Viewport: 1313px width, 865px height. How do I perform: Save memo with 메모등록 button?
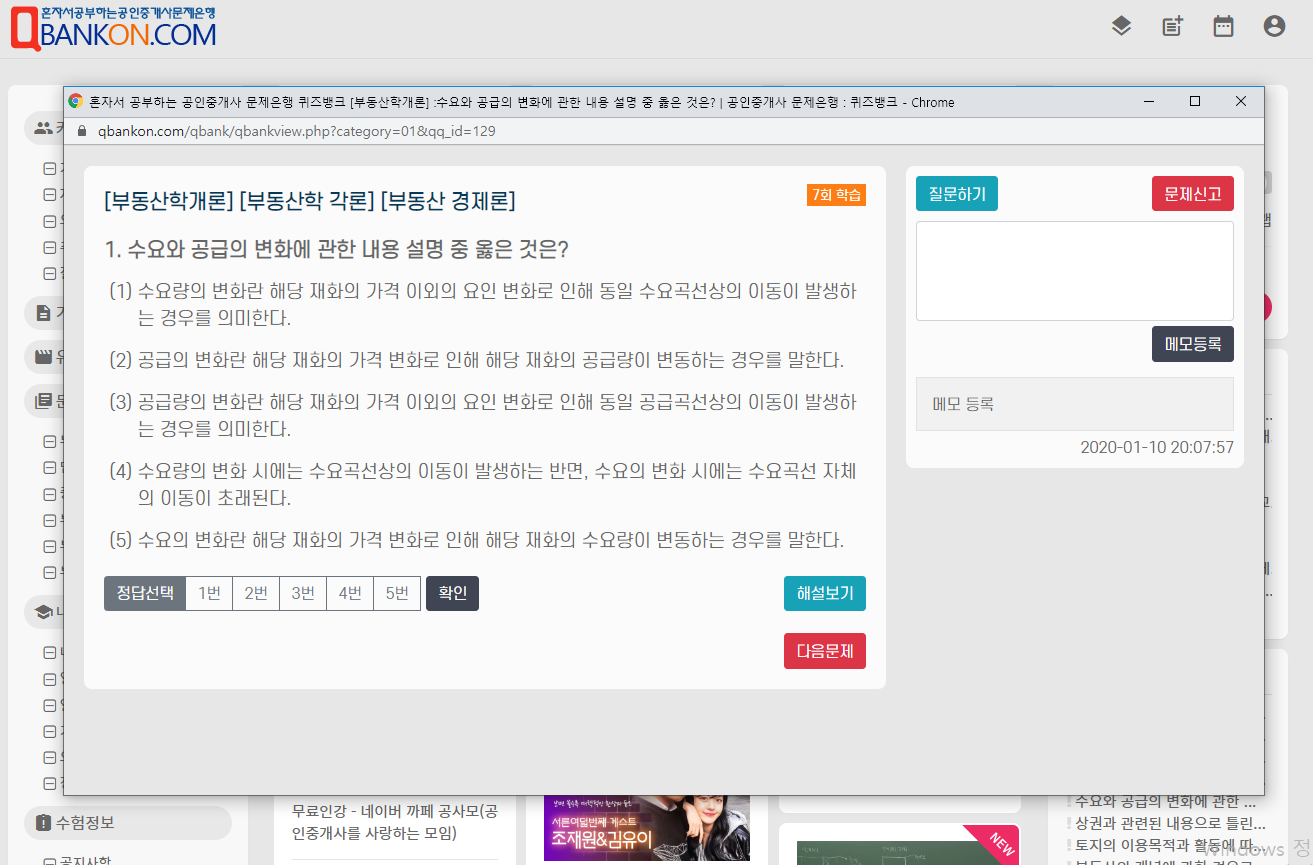[x=1192, y=344]
